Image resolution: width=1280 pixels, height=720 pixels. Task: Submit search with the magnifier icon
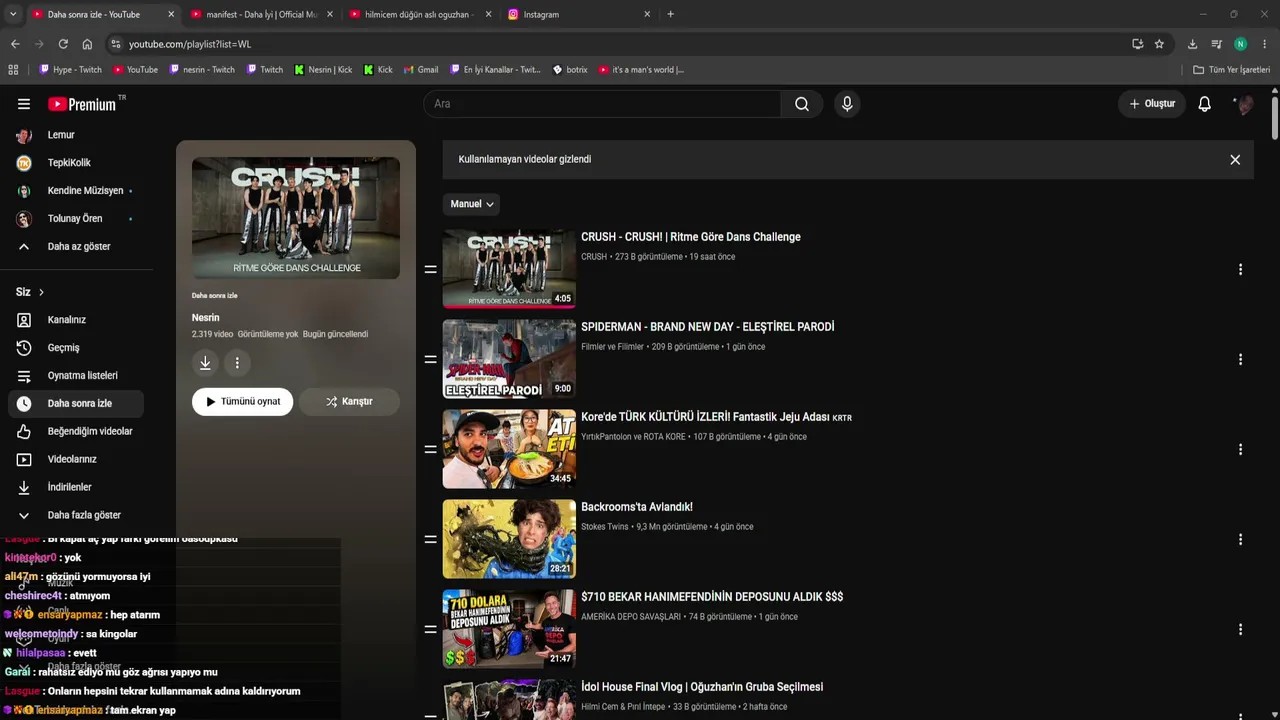coord(802,104)
